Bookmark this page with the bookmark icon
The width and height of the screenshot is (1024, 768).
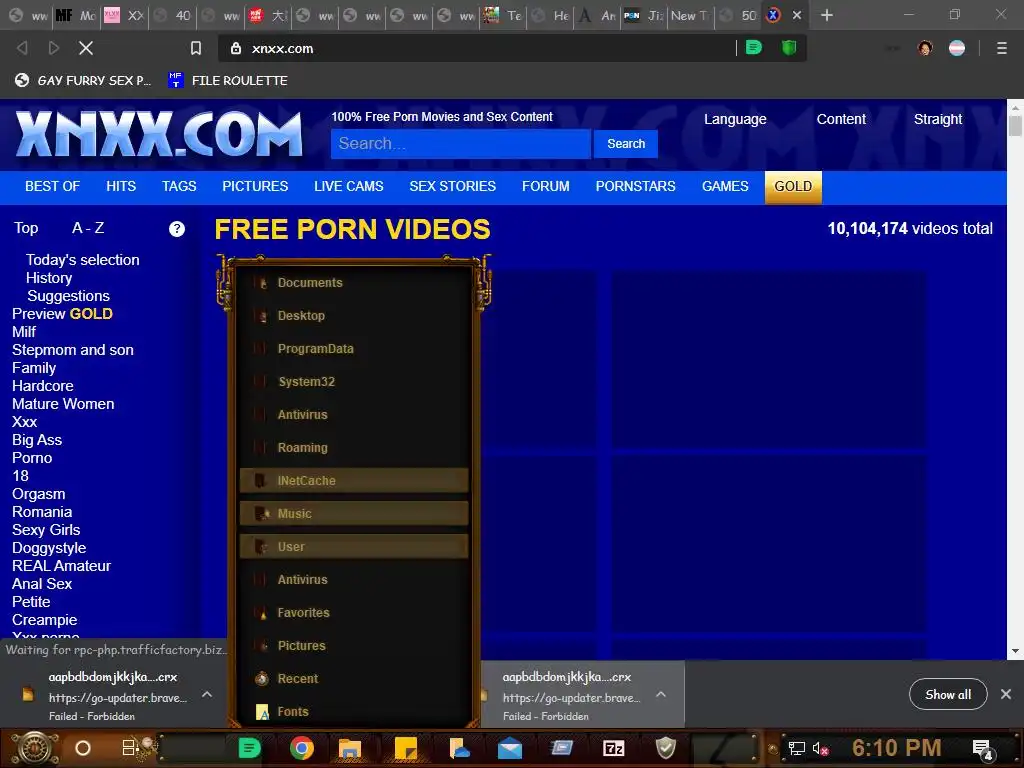pyautogui.click(x=195, y=48)
